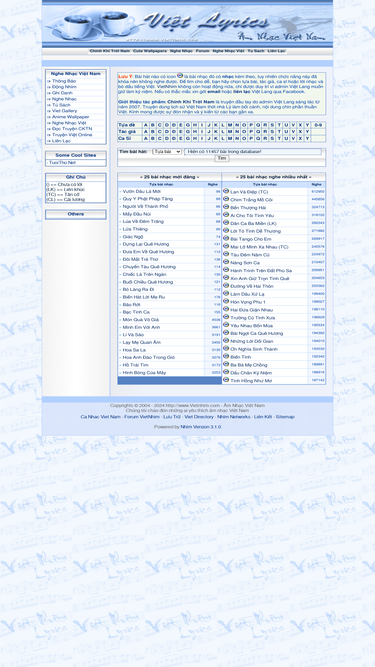The image size is (375, 667).
Task: Click the music icon beside Hòn Vọng Phu 1
Action: (226, 301)
